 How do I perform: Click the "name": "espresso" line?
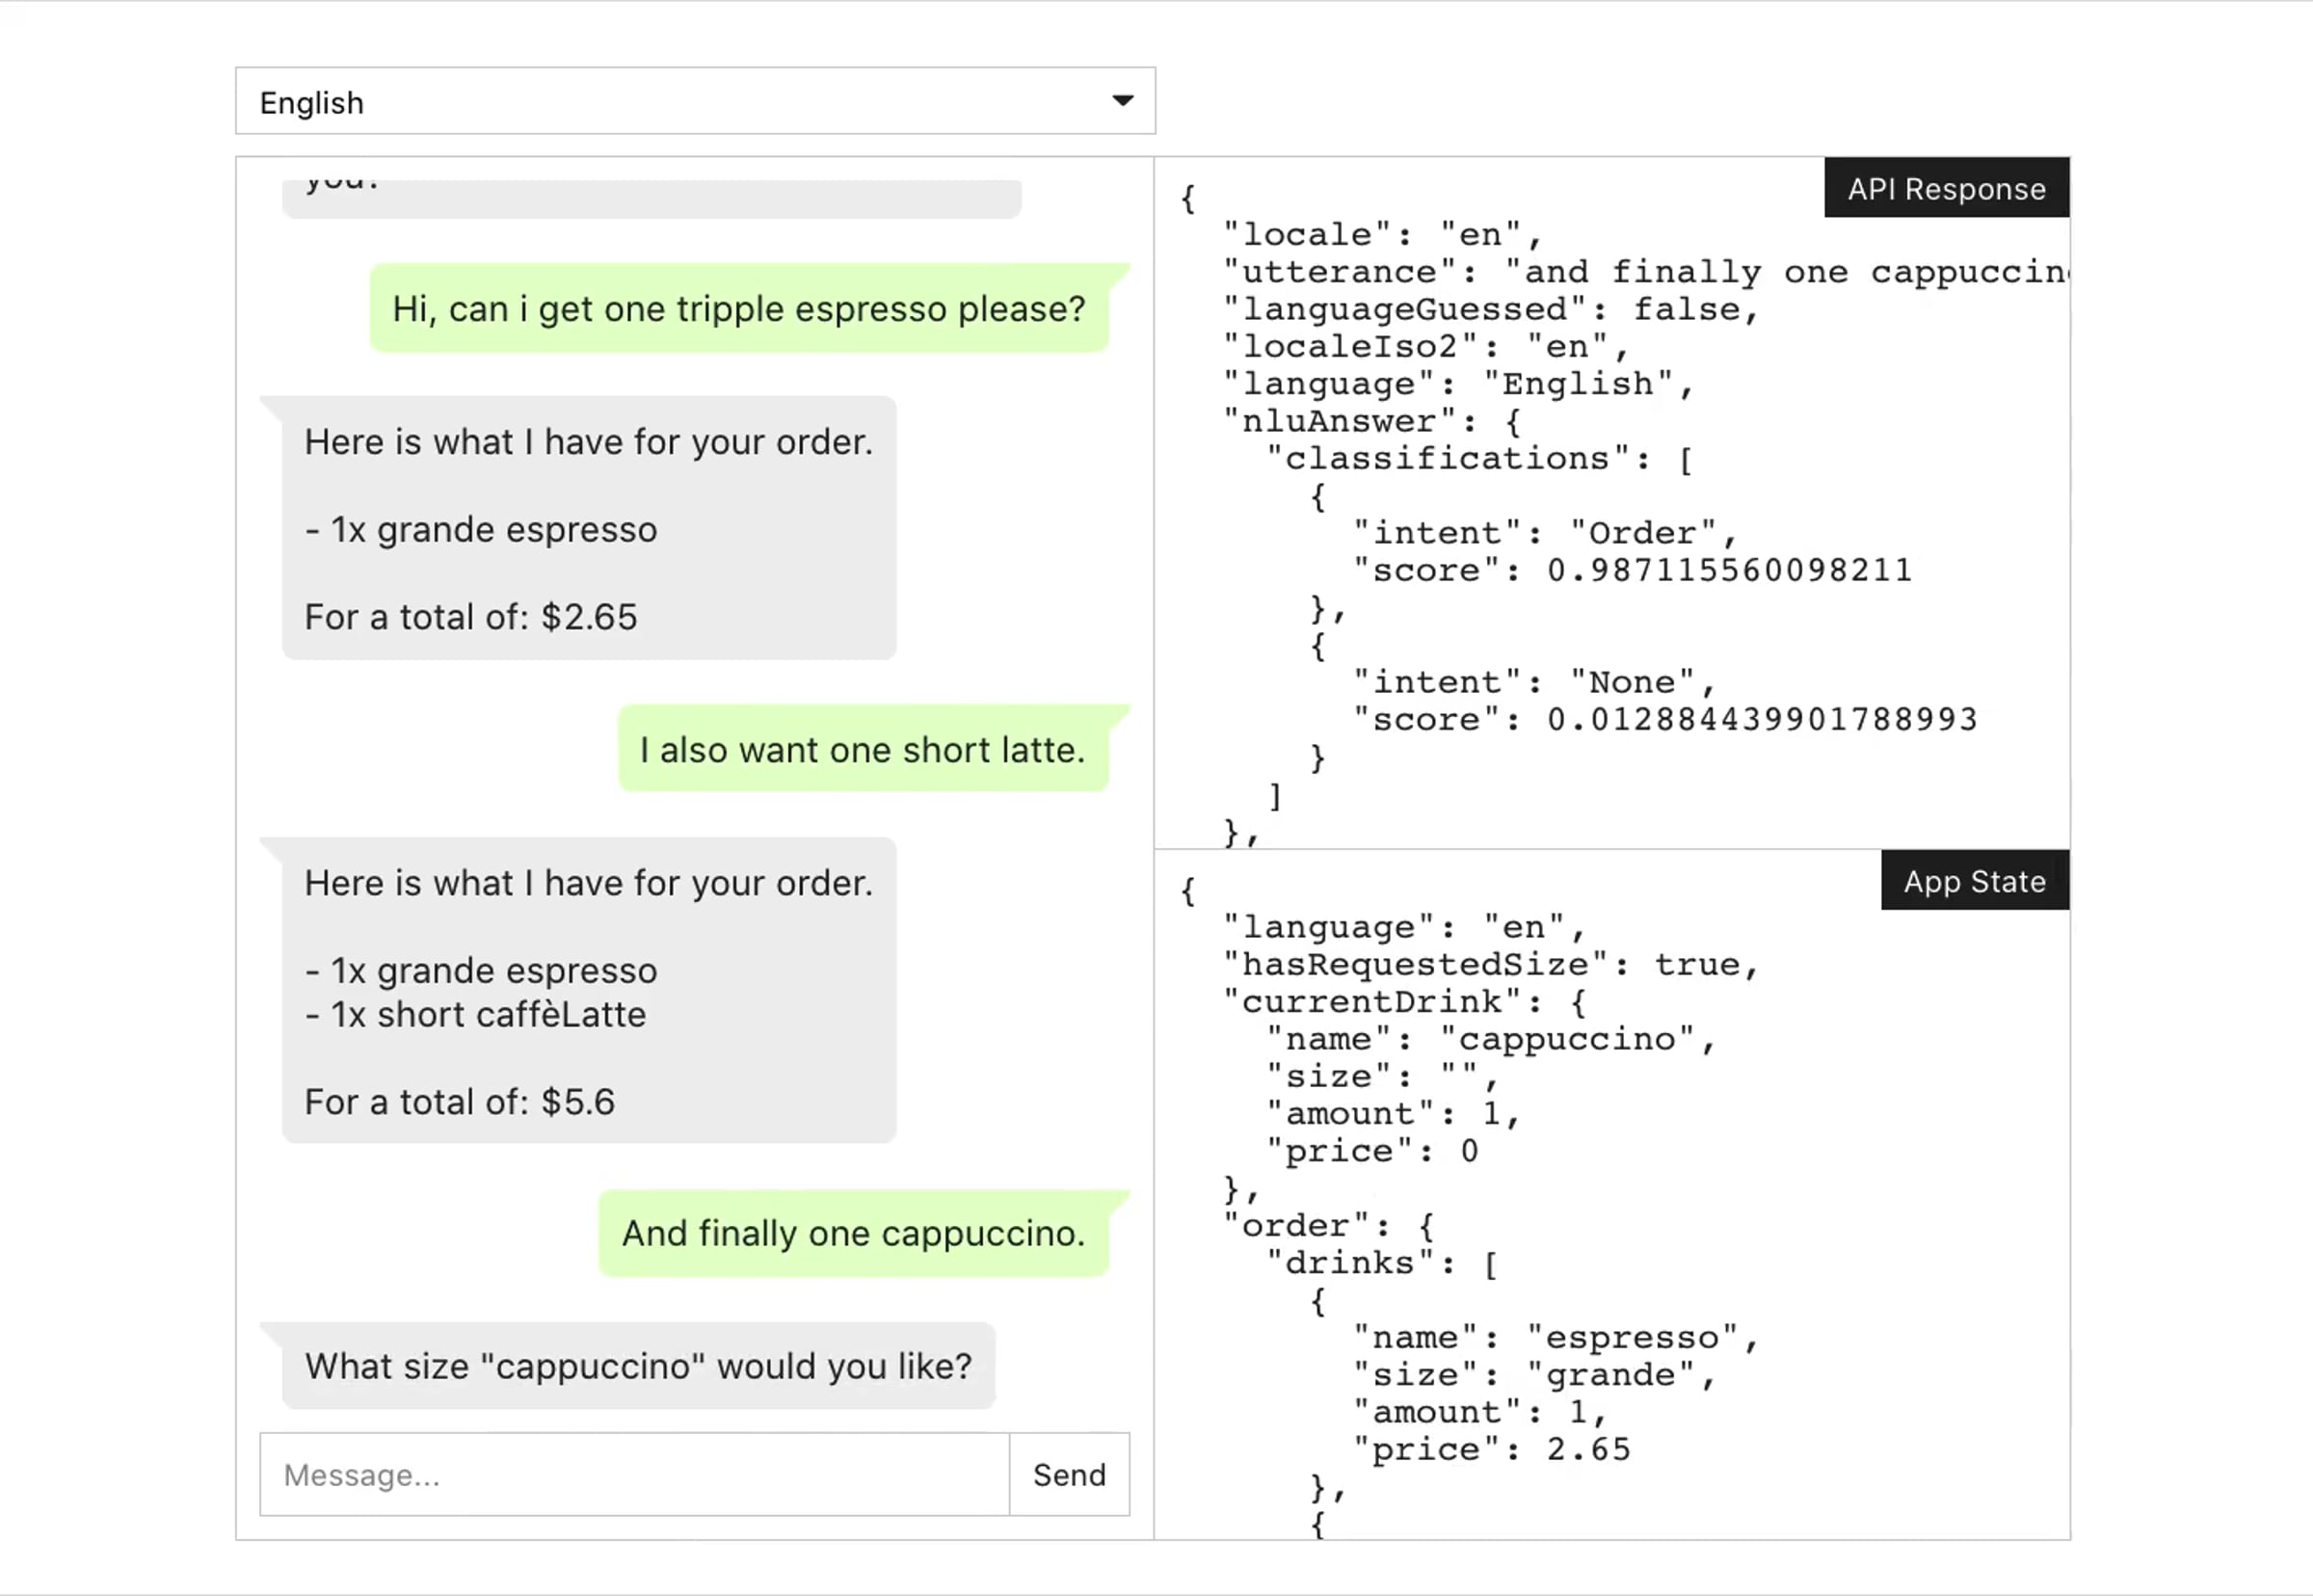point(1556,1338)
